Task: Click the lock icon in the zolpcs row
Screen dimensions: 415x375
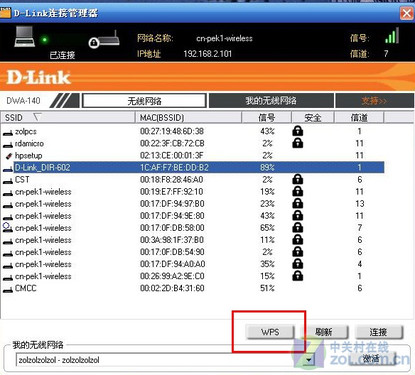Action: 298,131
